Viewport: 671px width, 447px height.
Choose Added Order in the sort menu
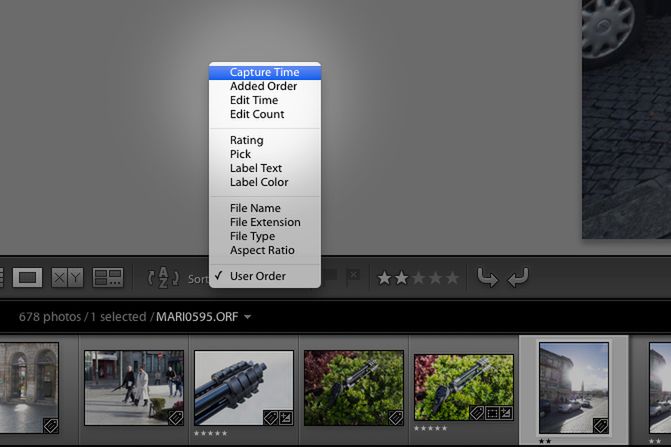tap(265, 86)
